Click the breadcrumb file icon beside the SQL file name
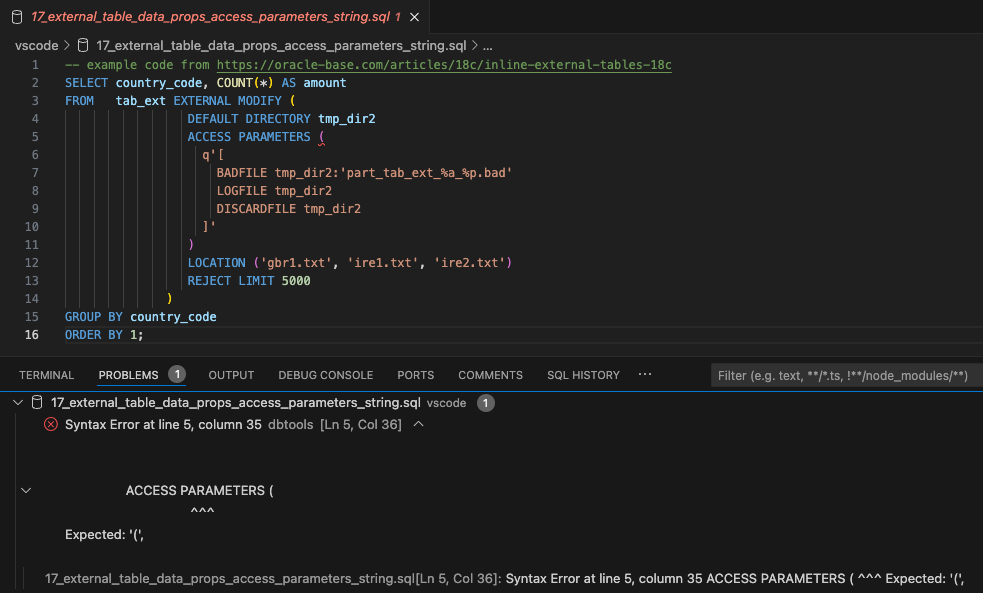Image resolution: width=983 pixels, height=593 pixels. pyautogui.click(x=83, y=46)
